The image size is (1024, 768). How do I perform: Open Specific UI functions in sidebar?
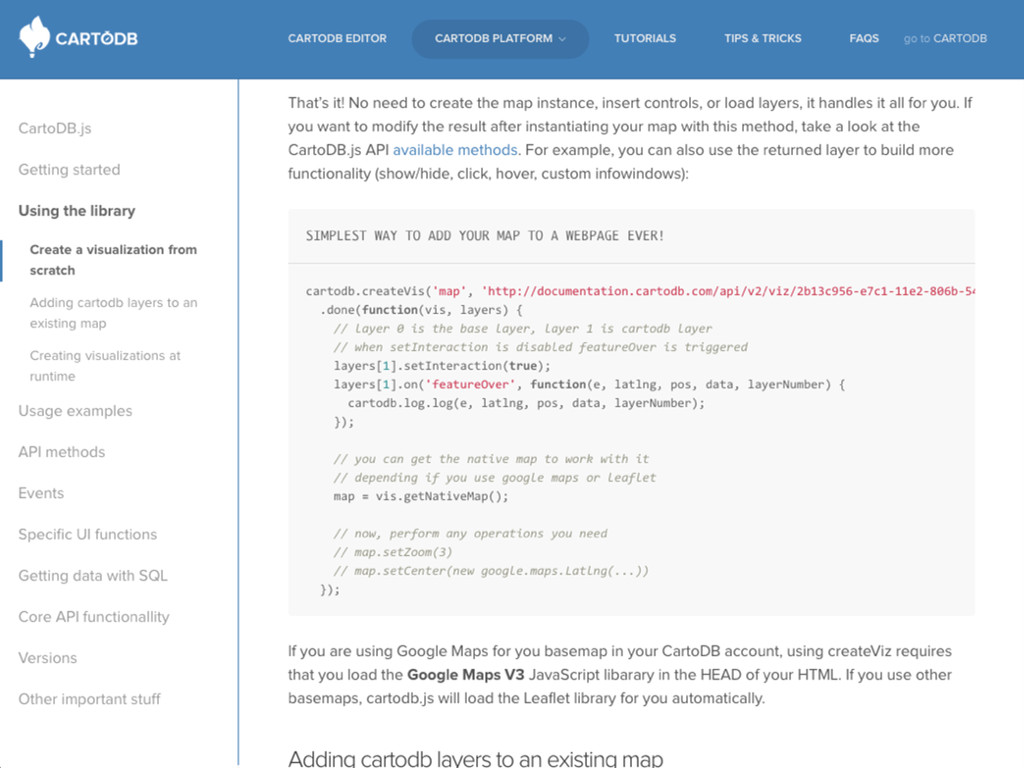[88, 534]
